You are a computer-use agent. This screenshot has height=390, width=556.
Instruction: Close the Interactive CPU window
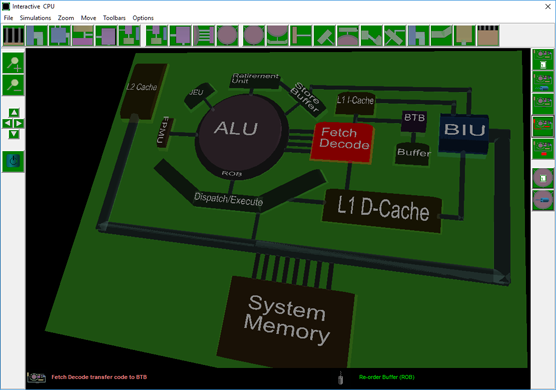pyautogui.click(x=547, y=6)
